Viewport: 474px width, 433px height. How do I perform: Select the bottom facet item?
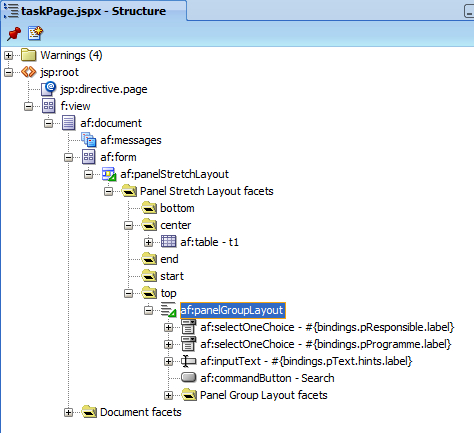pyautogui.click(x=177, y=208)
